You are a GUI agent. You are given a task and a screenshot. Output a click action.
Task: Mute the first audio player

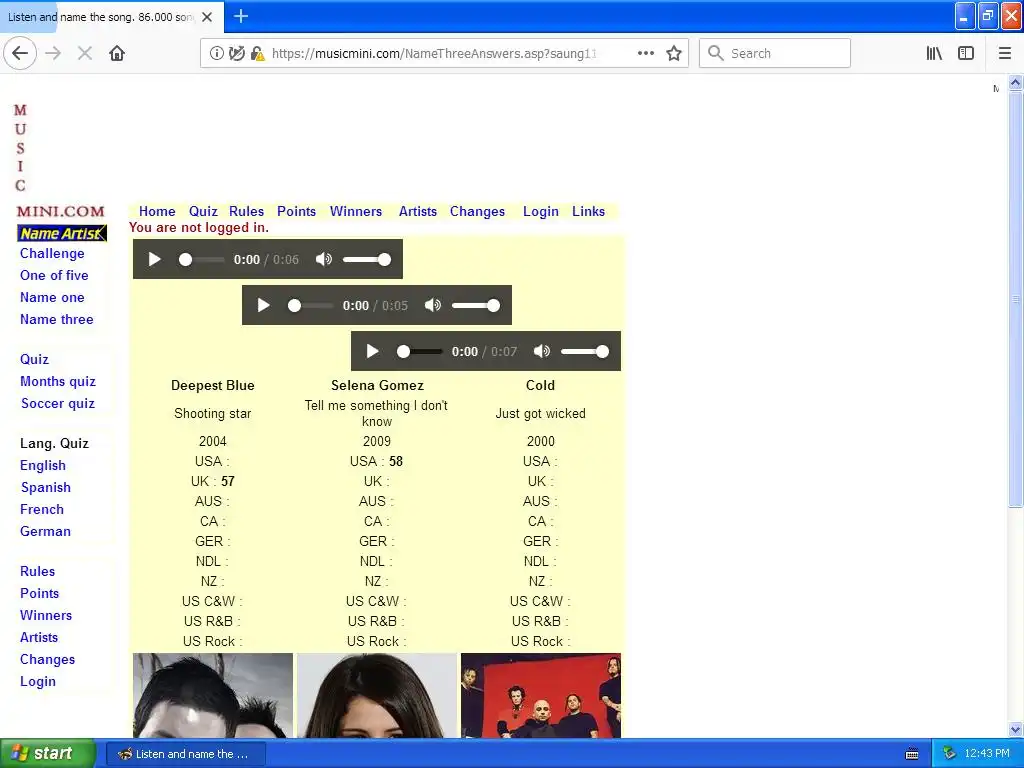tap(323, 259)
